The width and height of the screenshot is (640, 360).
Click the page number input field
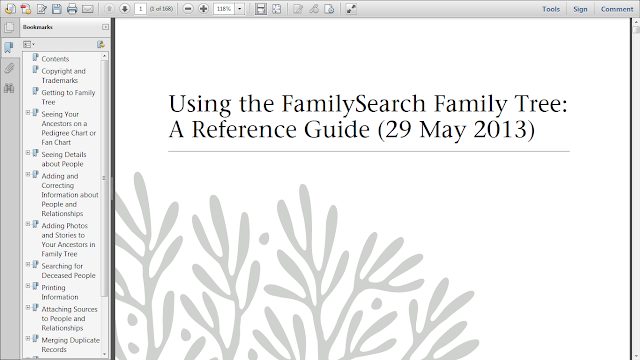coord(140,9)
